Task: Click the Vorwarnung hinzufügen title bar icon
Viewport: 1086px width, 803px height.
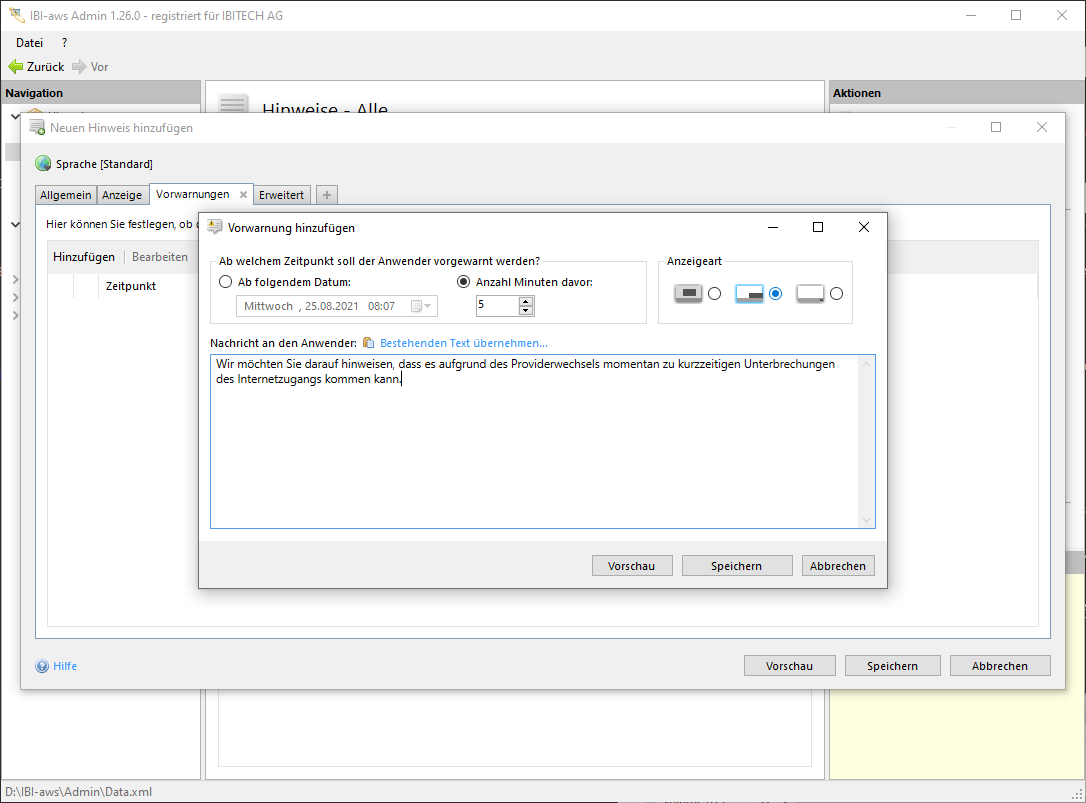Action: pos(214,228)
